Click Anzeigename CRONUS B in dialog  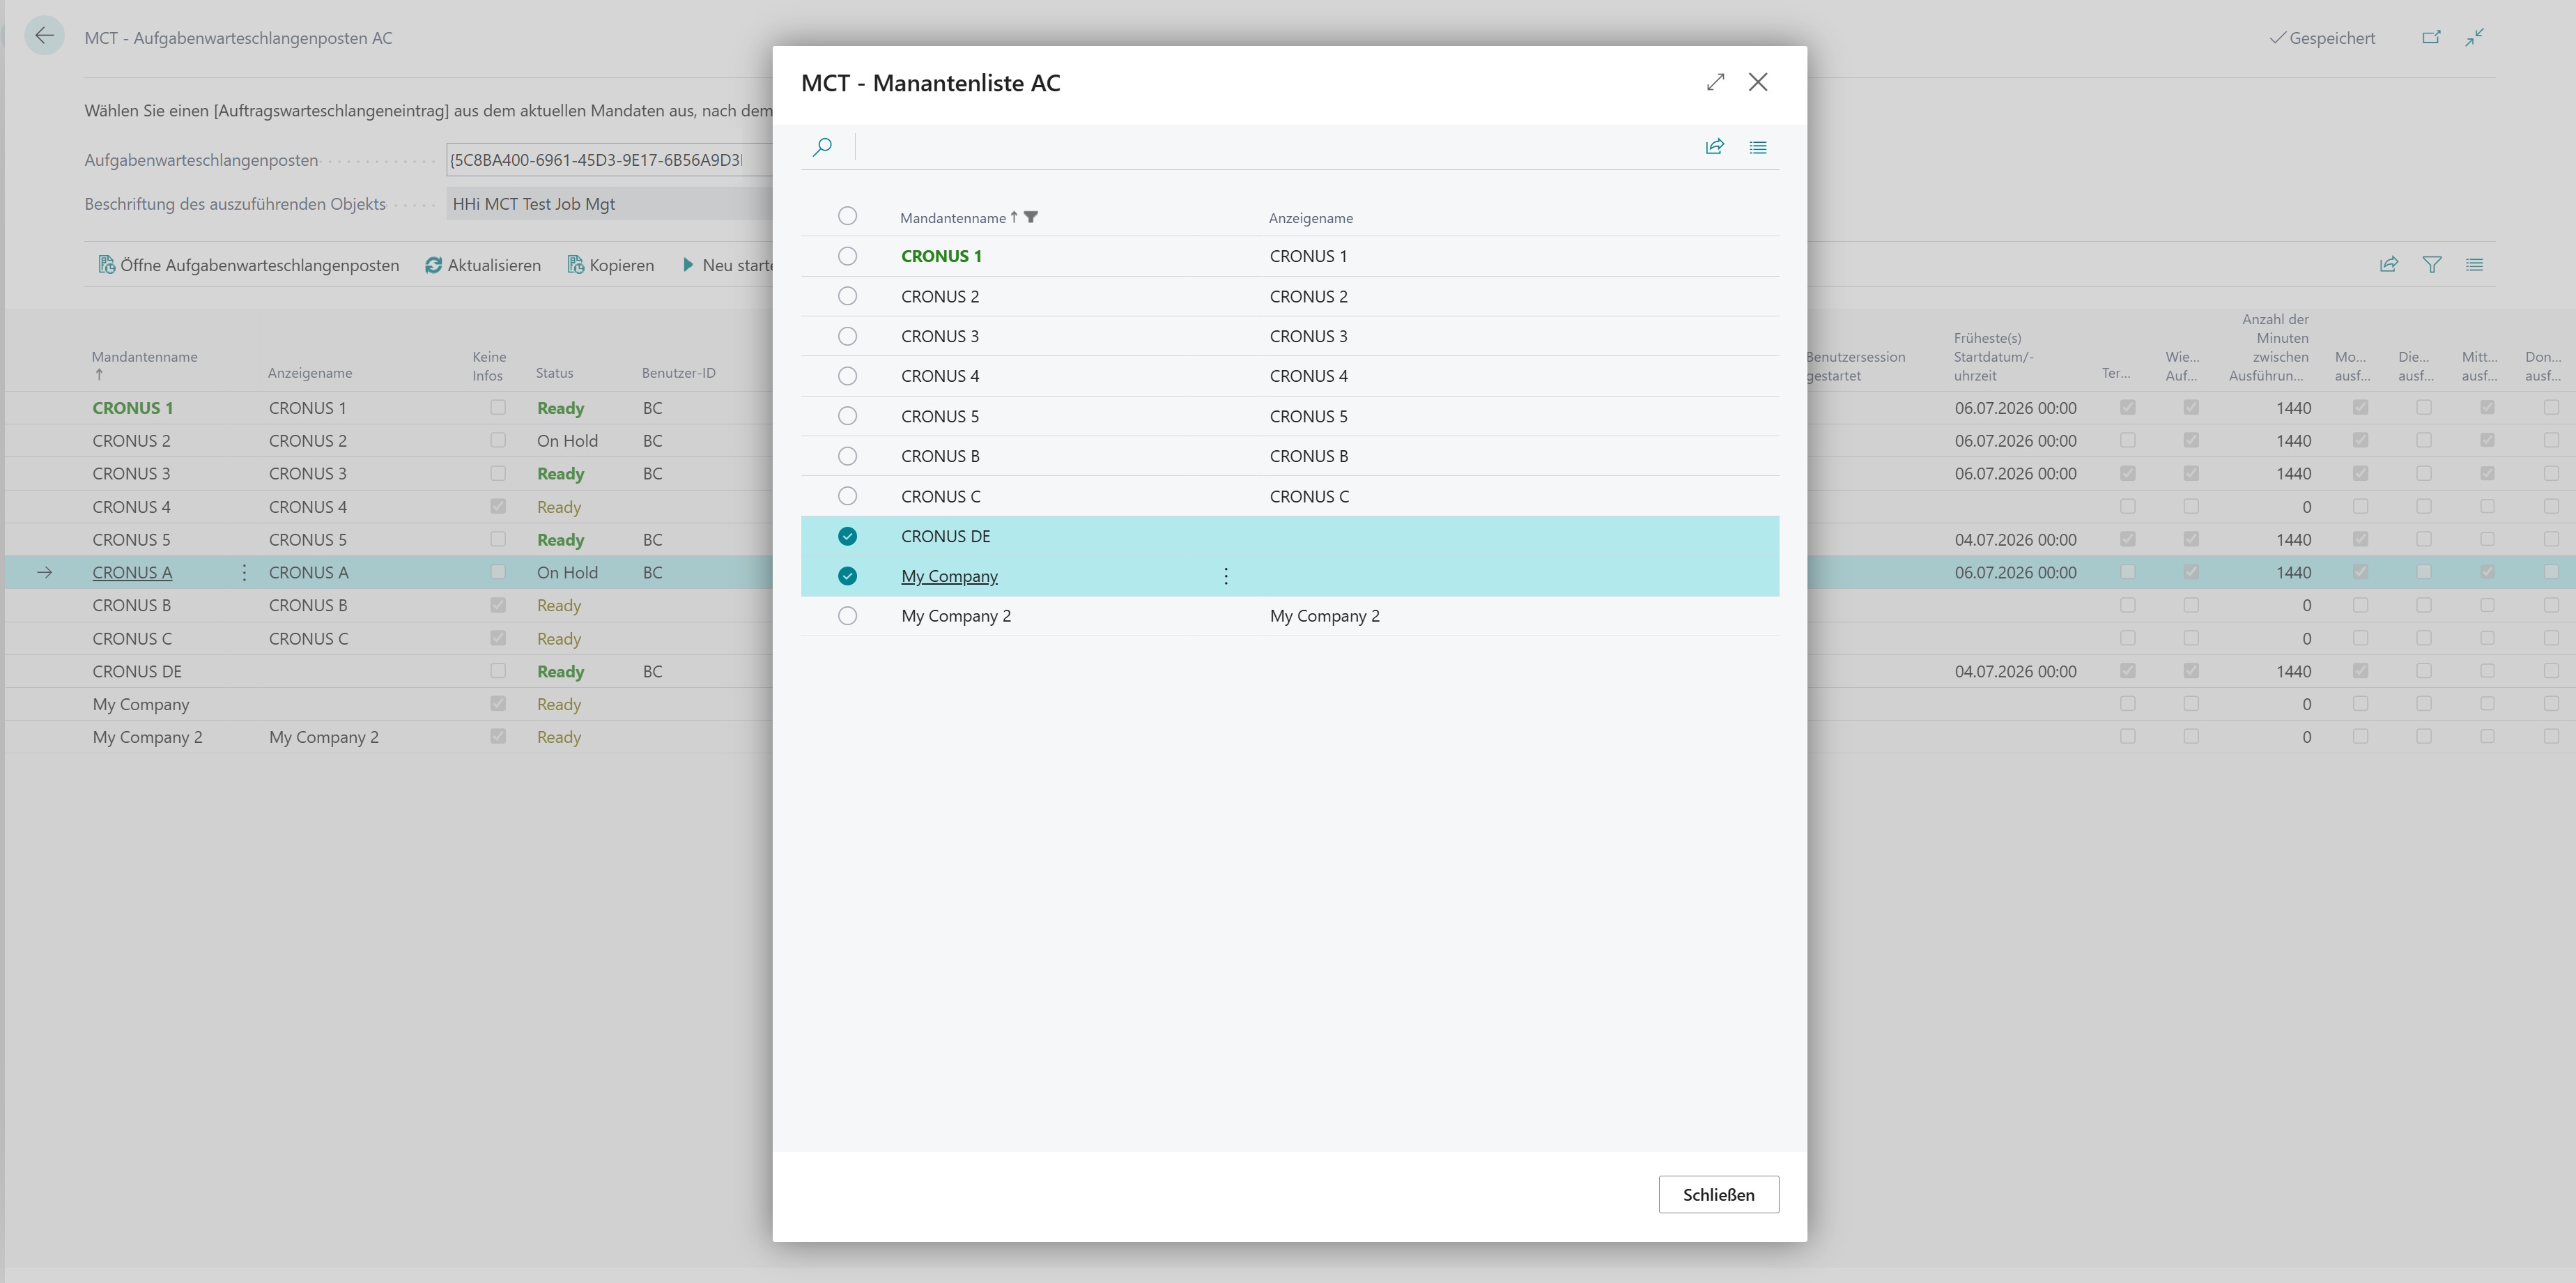pyautogui.click(x=1308, y=456)
